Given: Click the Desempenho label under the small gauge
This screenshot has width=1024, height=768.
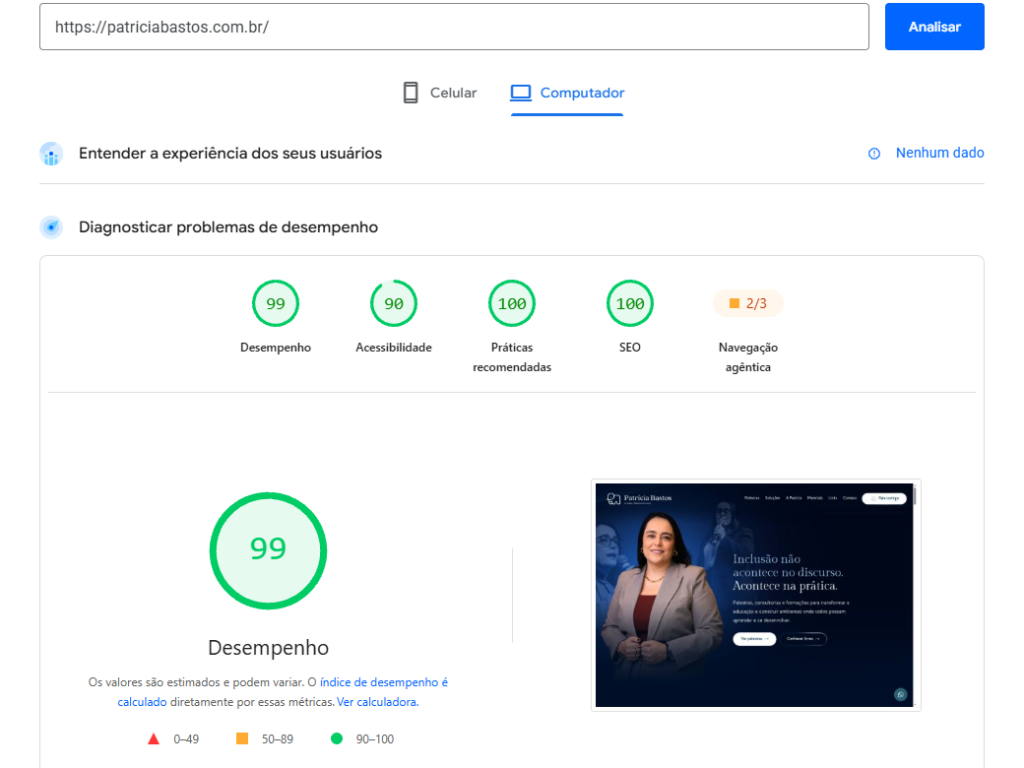Looking at the screenshot, I should (275, 347).
